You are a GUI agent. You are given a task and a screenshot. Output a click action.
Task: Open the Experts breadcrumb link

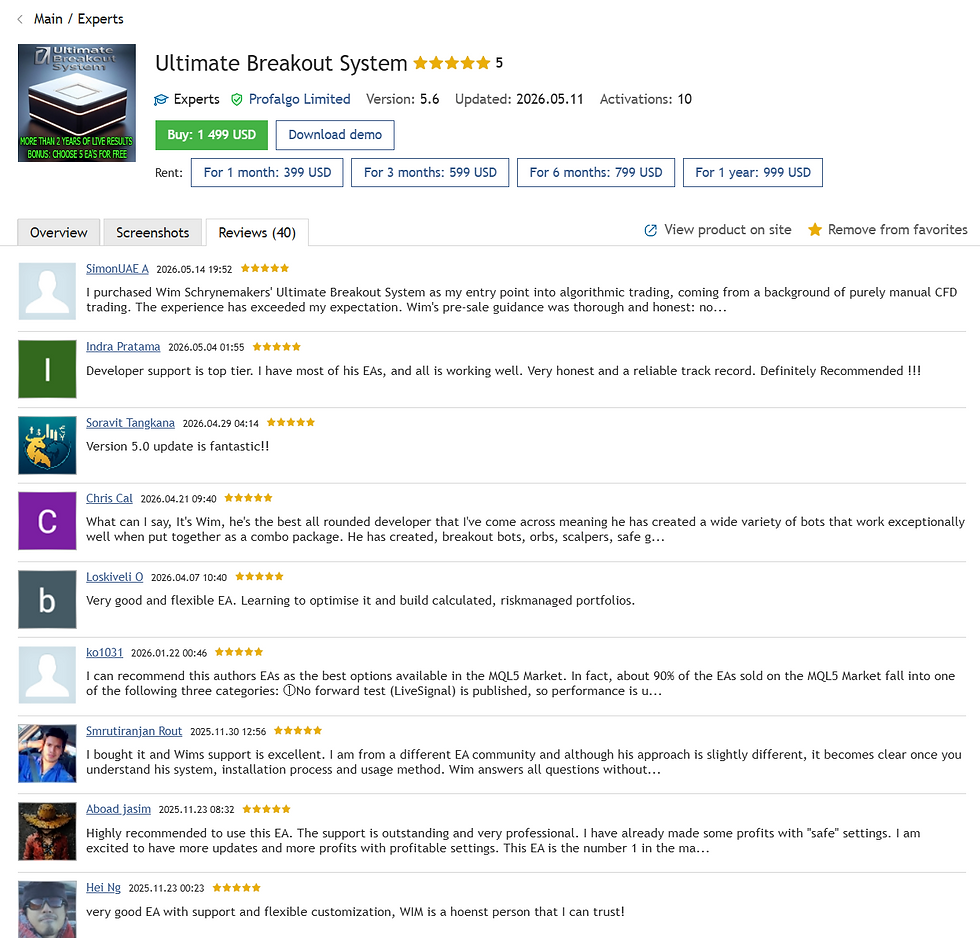point(101,19)
